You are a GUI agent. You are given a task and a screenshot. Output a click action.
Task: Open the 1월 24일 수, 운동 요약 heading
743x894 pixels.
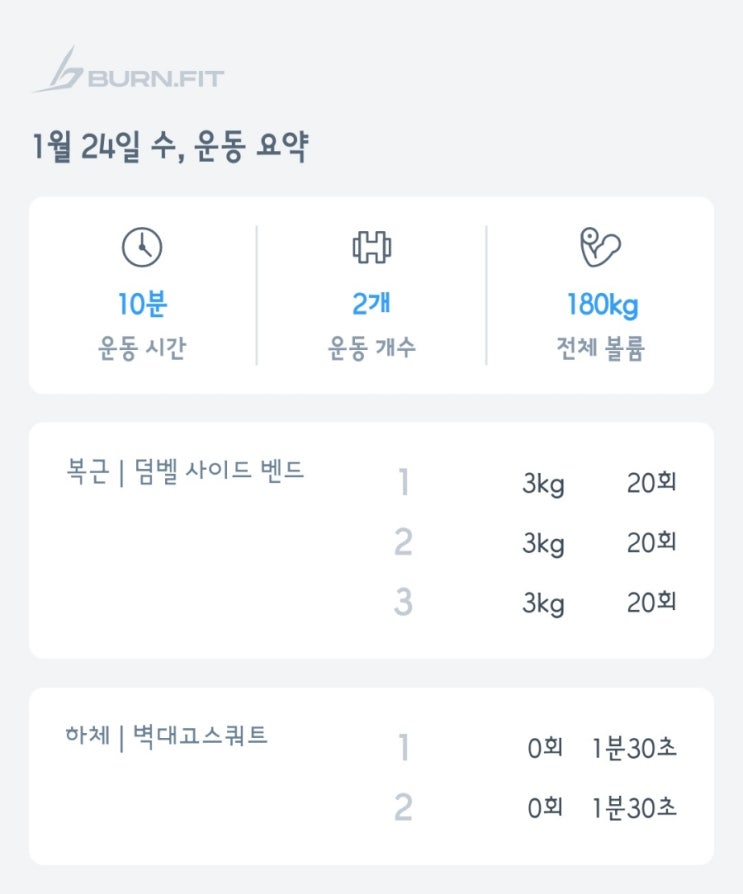[170, 147]
